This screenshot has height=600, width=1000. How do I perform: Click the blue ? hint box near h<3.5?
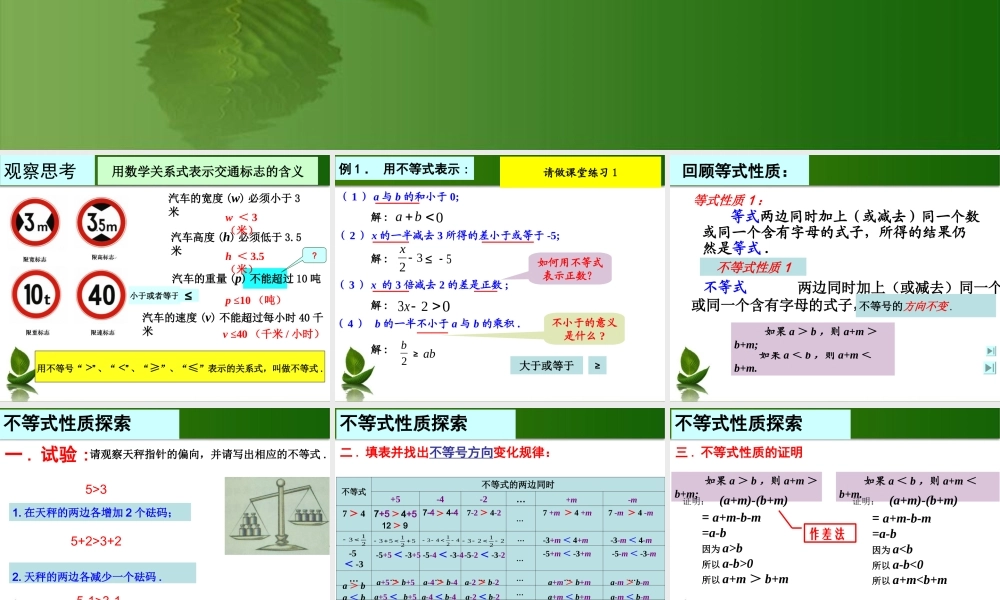pyautogui.click(x=315, y=255)
